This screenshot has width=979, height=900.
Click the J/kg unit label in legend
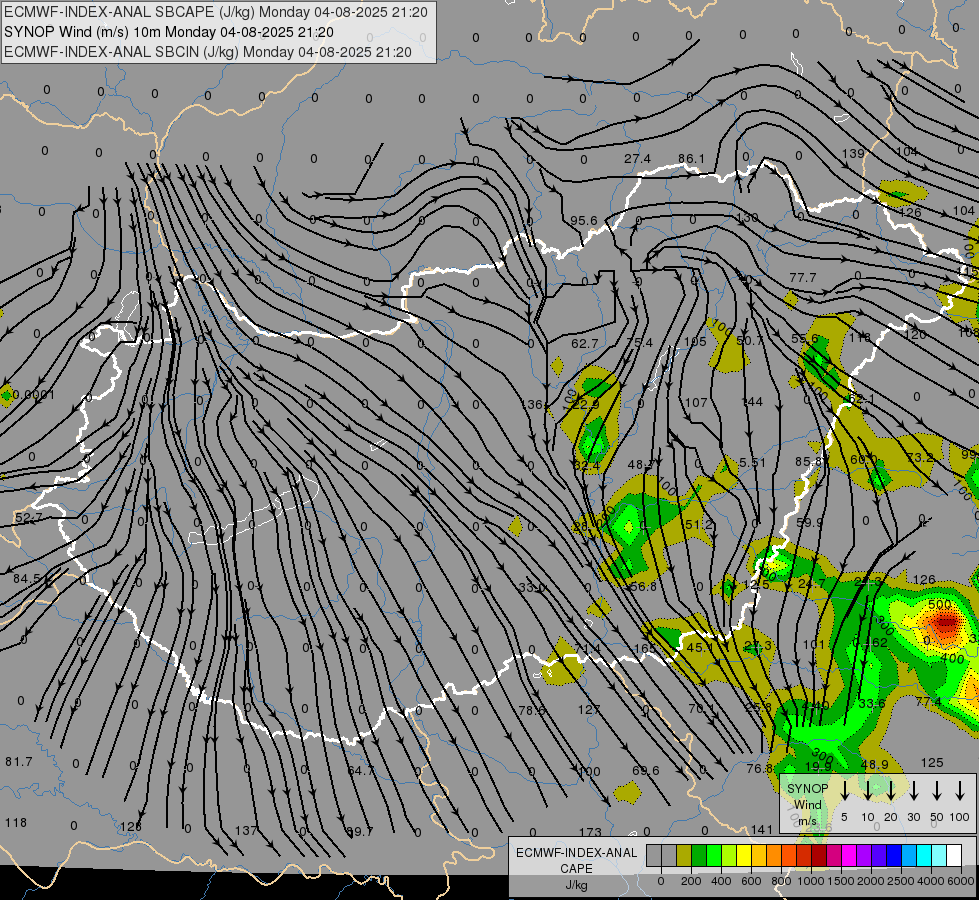coord(576,885)
